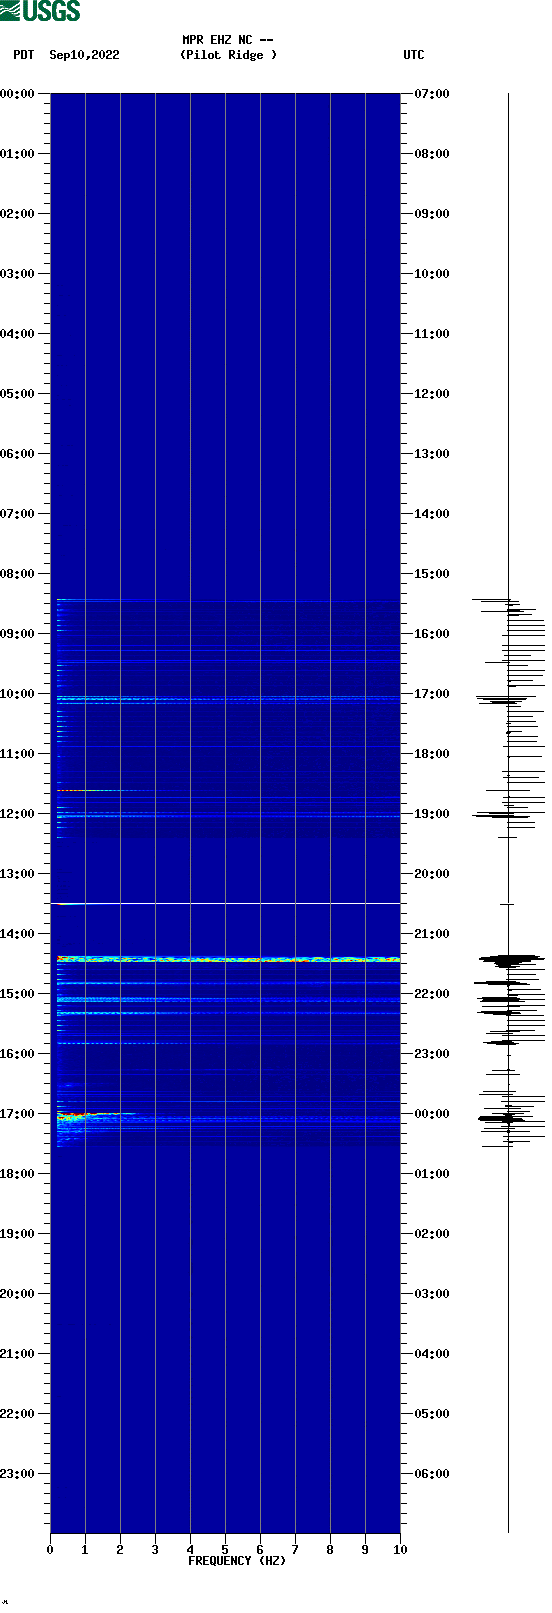Click the frequency axis value 5
Viewport: 552px width, 1613px height.
pos(225,1550)
